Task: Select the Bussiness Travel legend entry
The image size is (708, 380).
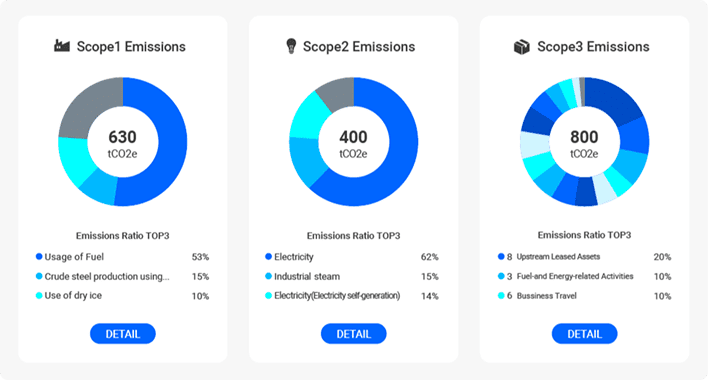Action: pos(584,296)
